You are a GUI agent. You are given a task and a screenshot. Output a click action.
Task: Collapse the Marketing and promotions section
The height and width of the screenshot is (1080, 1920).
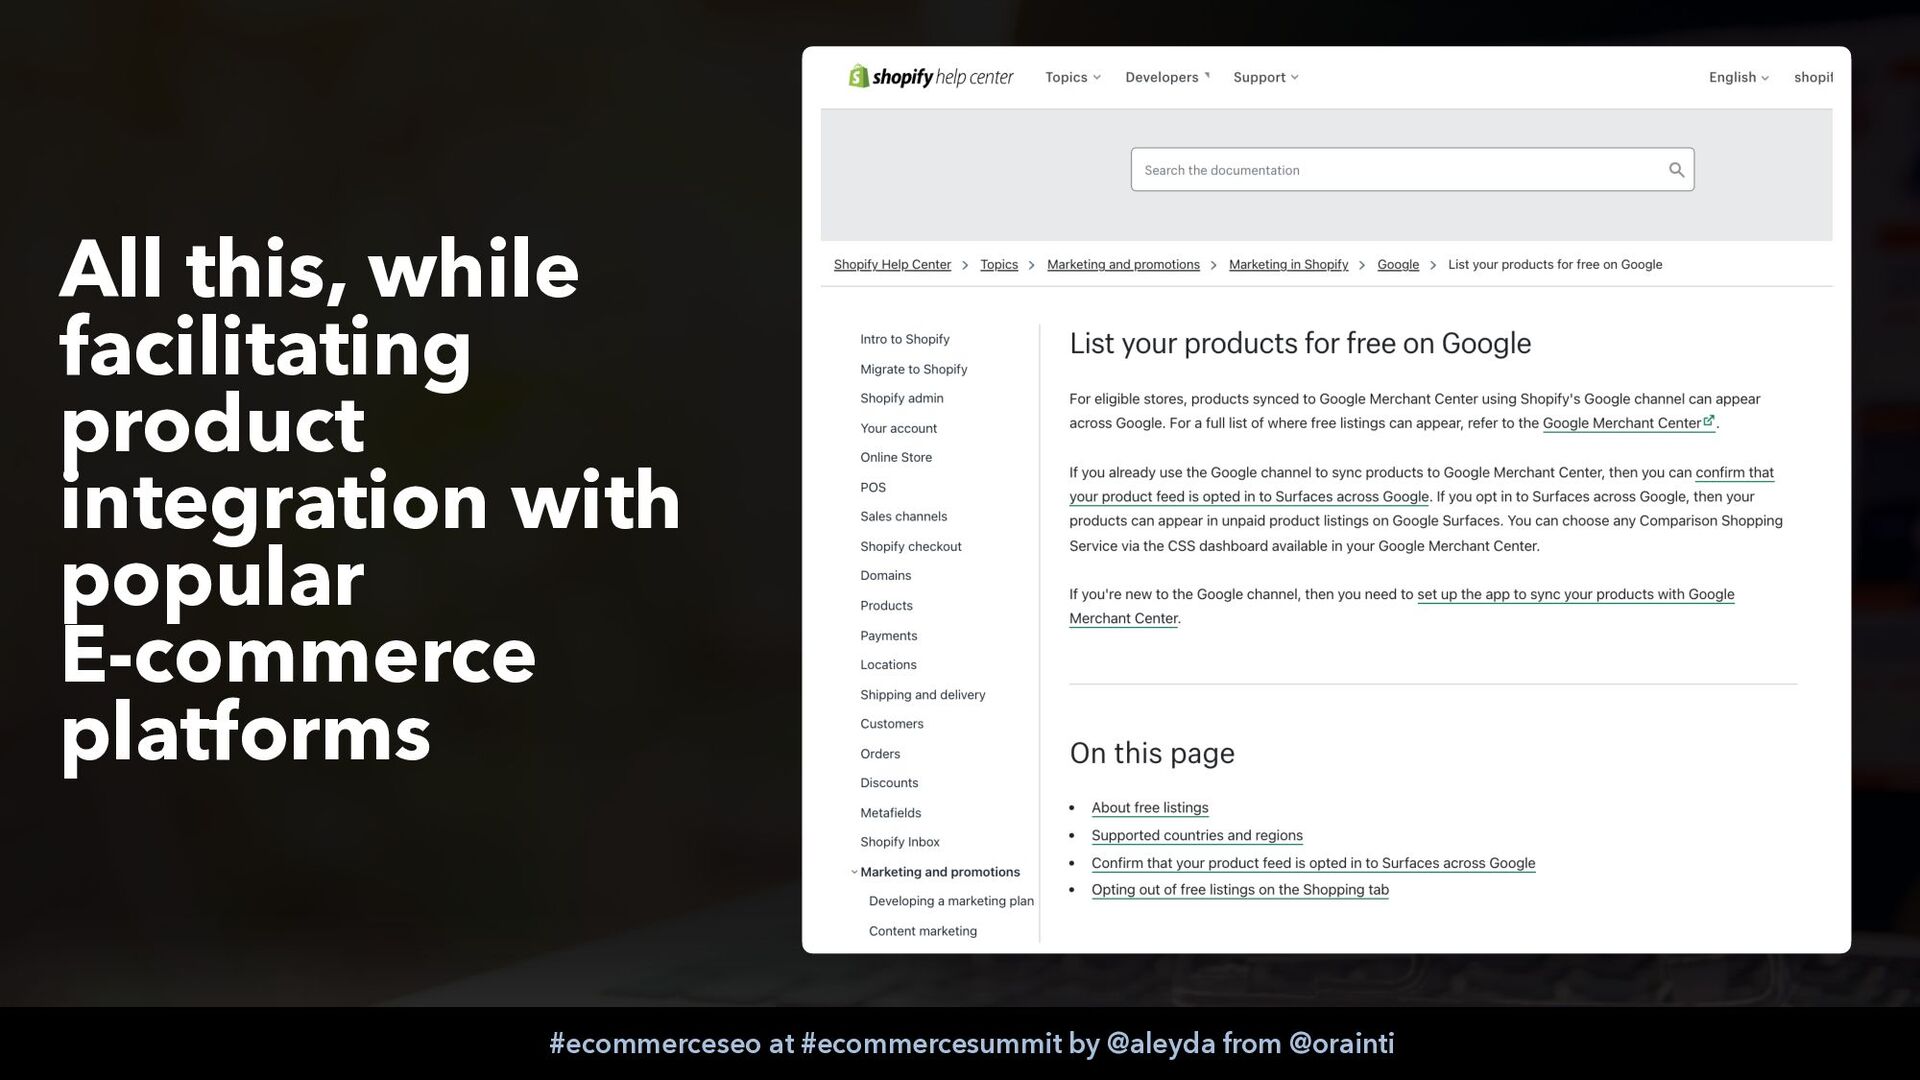[854, 872]
